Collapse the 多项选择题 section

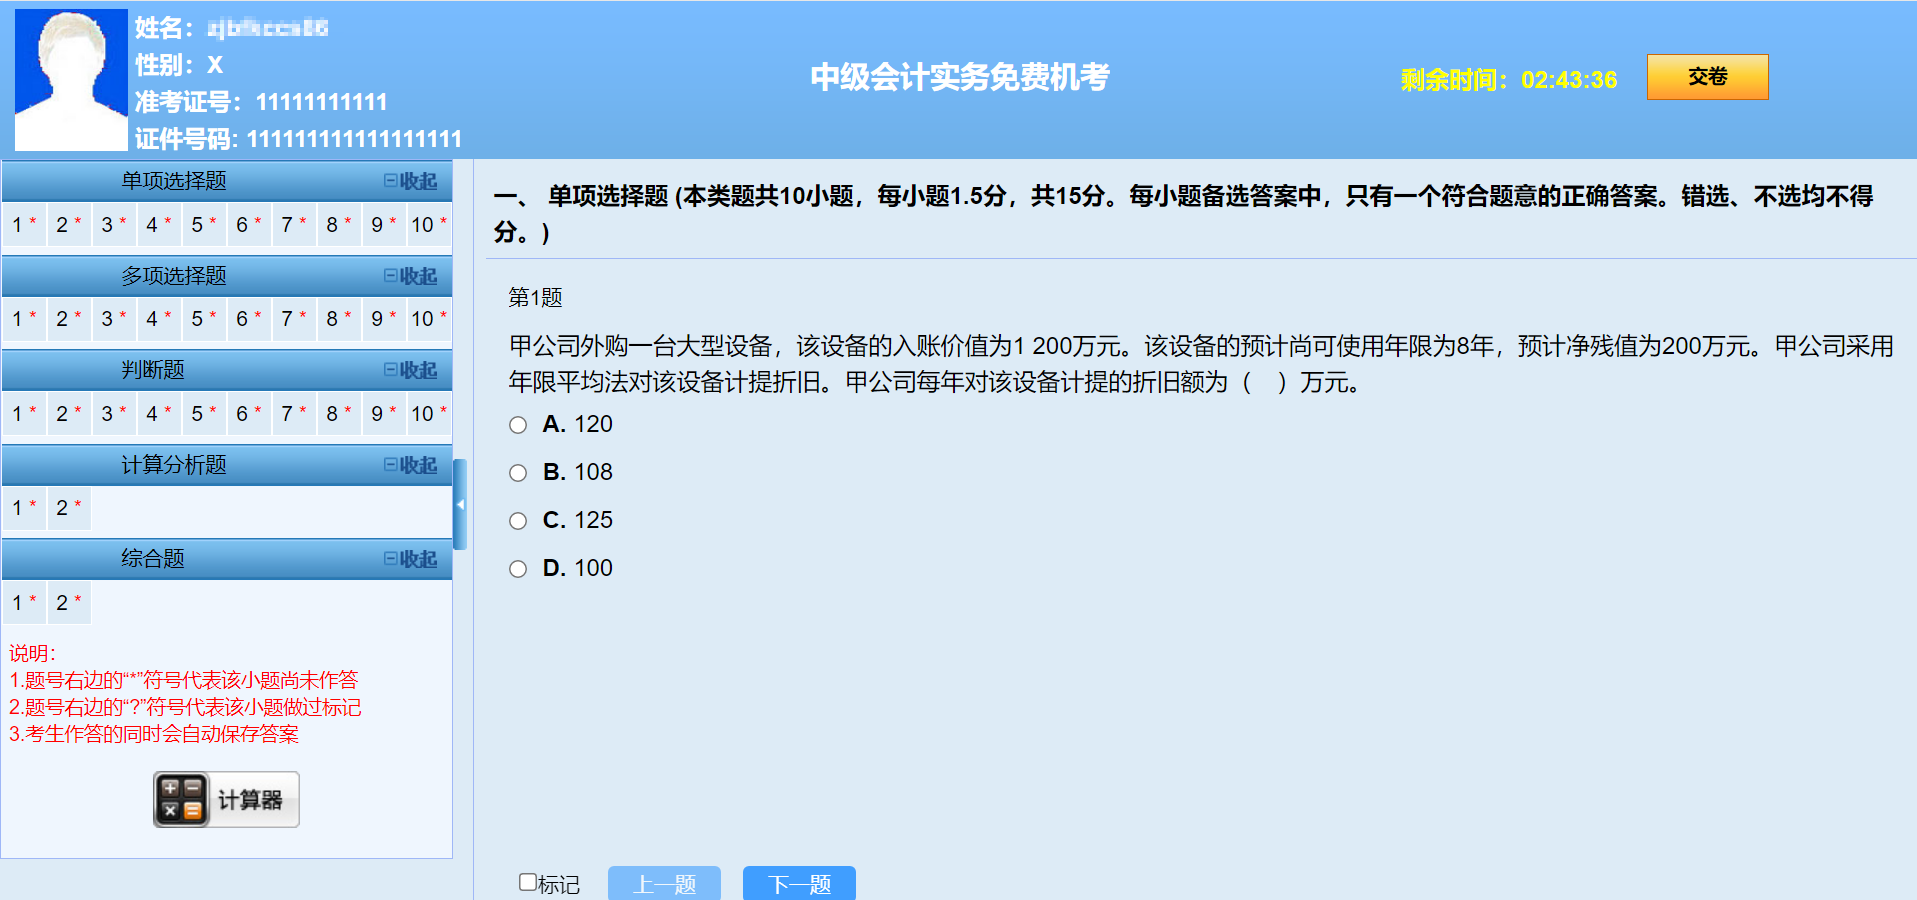412,275
